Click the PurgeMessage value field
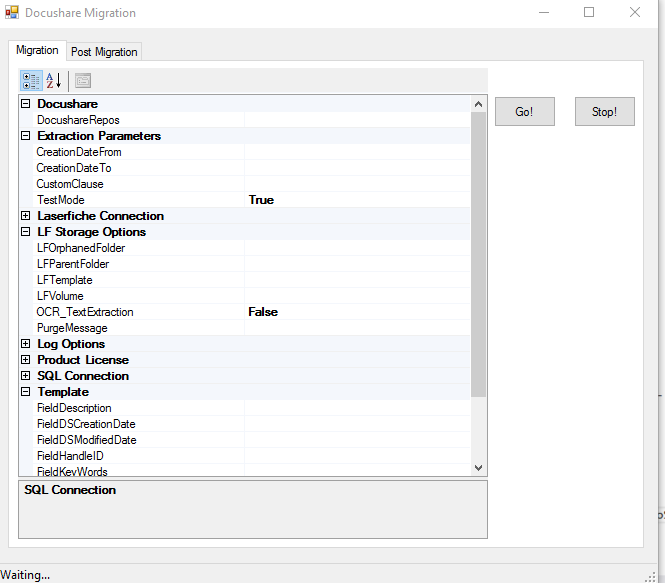This screenshot has height=583, width=665. 357,328
